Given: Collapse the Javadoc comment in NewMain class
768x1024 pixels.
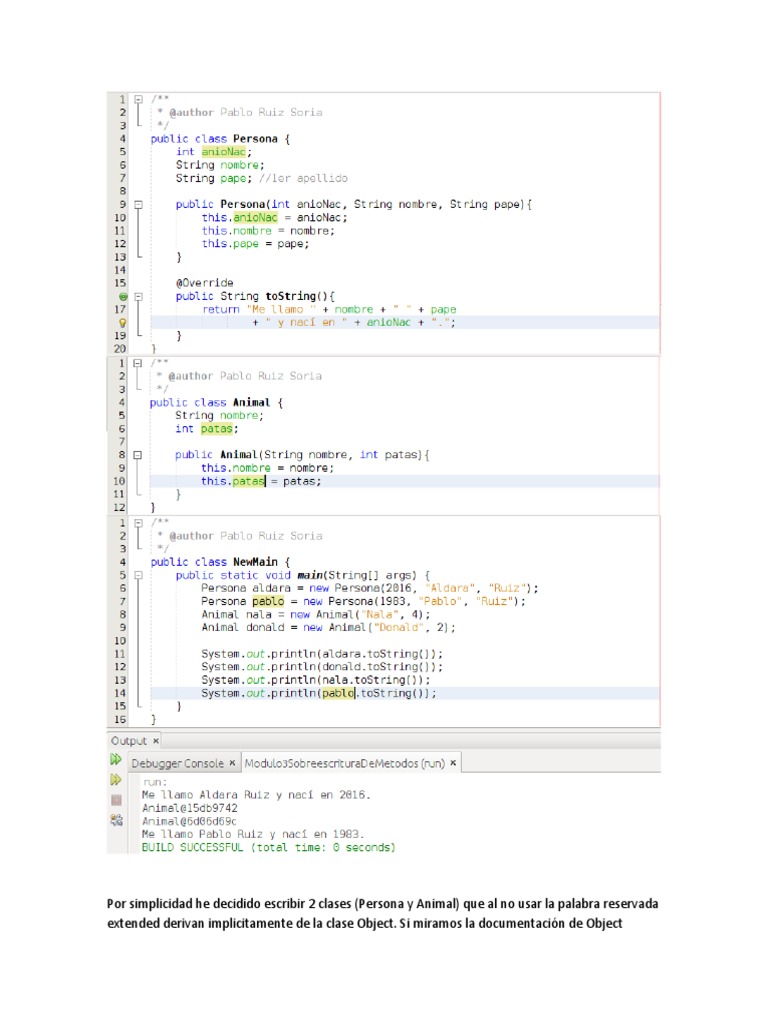Looking at the screenshot, I should 138,523.
